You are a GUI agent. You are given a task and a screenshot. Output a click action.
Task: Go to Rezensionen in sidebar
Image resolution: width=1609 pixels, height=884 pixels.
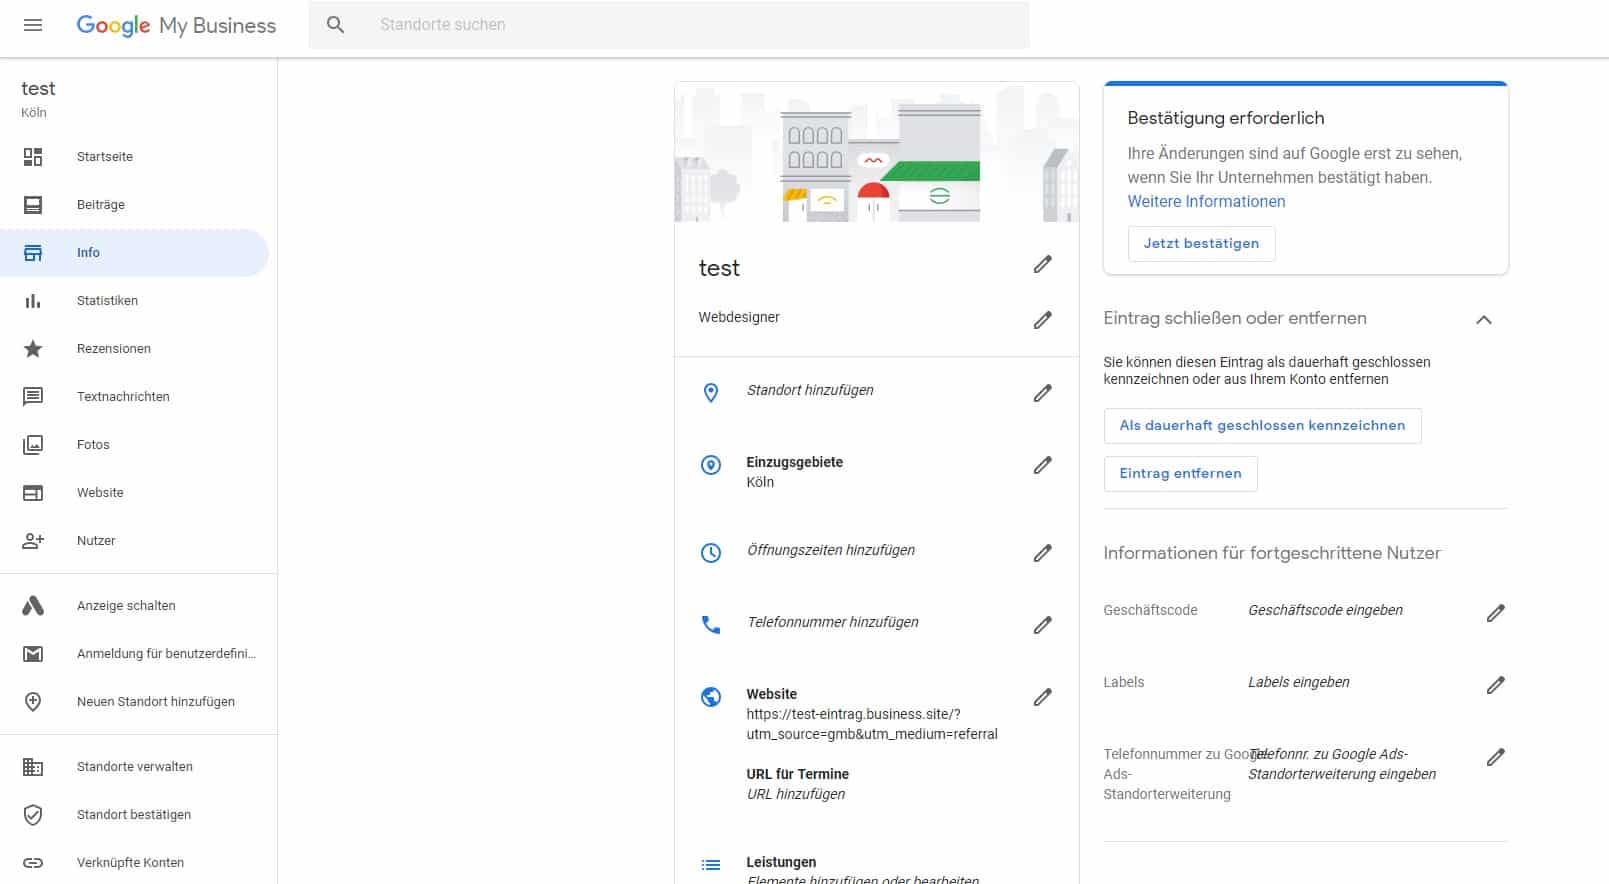click(114, 349)
